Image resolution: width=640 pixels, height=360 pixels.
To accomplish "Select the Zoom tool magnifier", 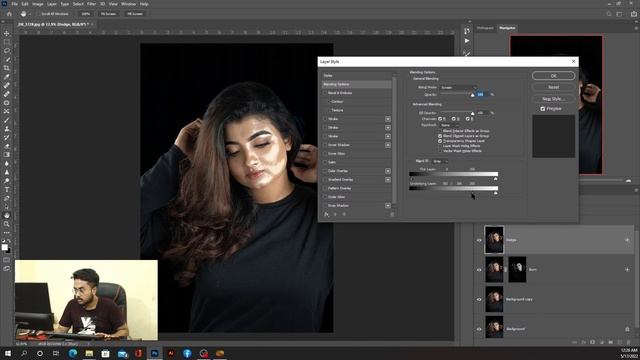I will 7,224.
